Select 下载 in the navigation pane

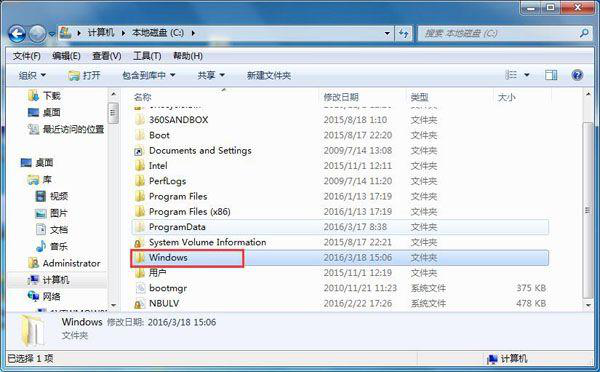pos(44,95)
